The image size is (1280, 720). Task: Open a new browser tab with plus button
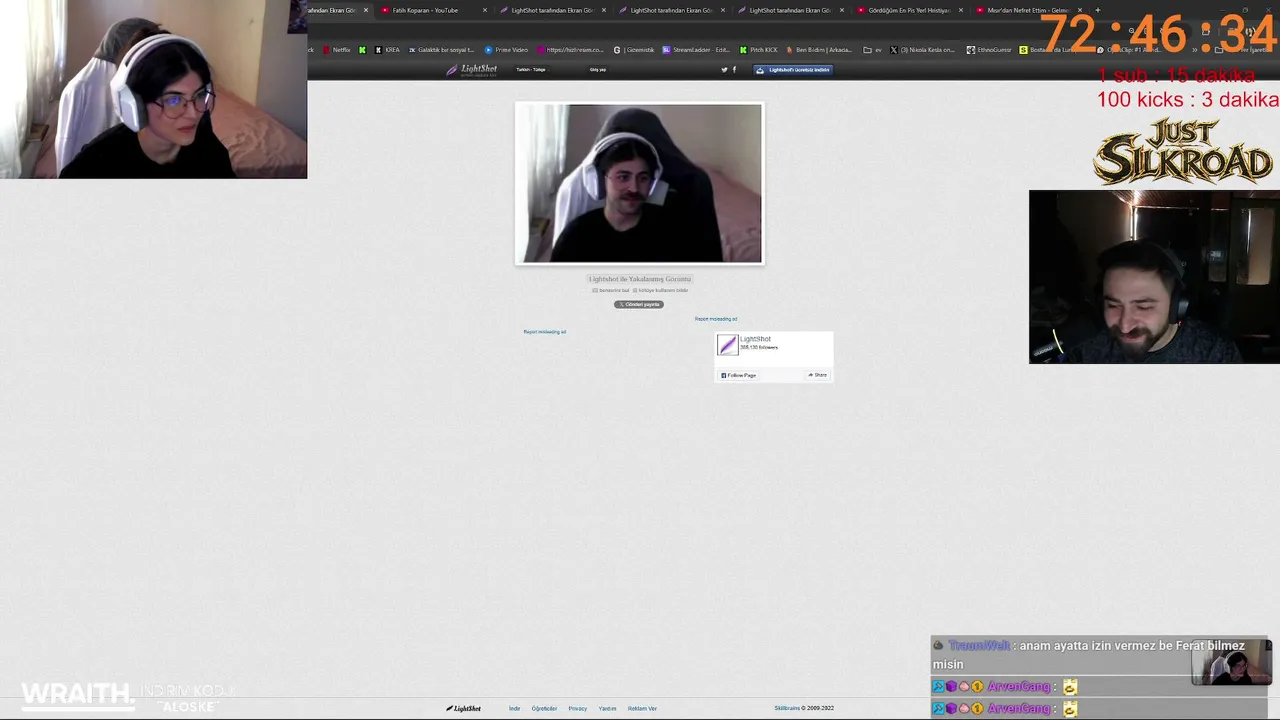coord(1097,10)
